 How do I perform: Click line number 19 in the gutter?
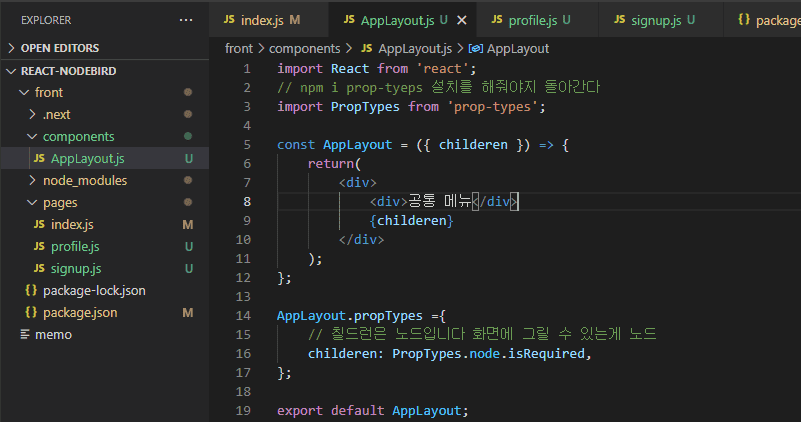click(243, 411)
